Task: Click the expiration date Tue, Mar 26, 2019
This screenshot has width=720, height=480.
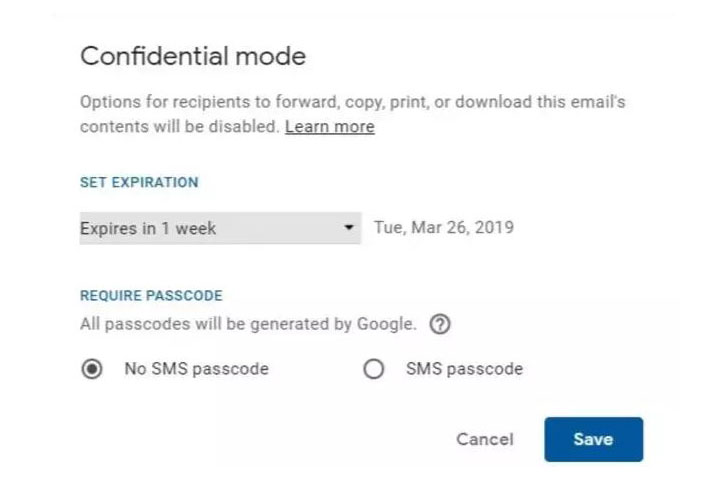Action: (x=444, y=228)
